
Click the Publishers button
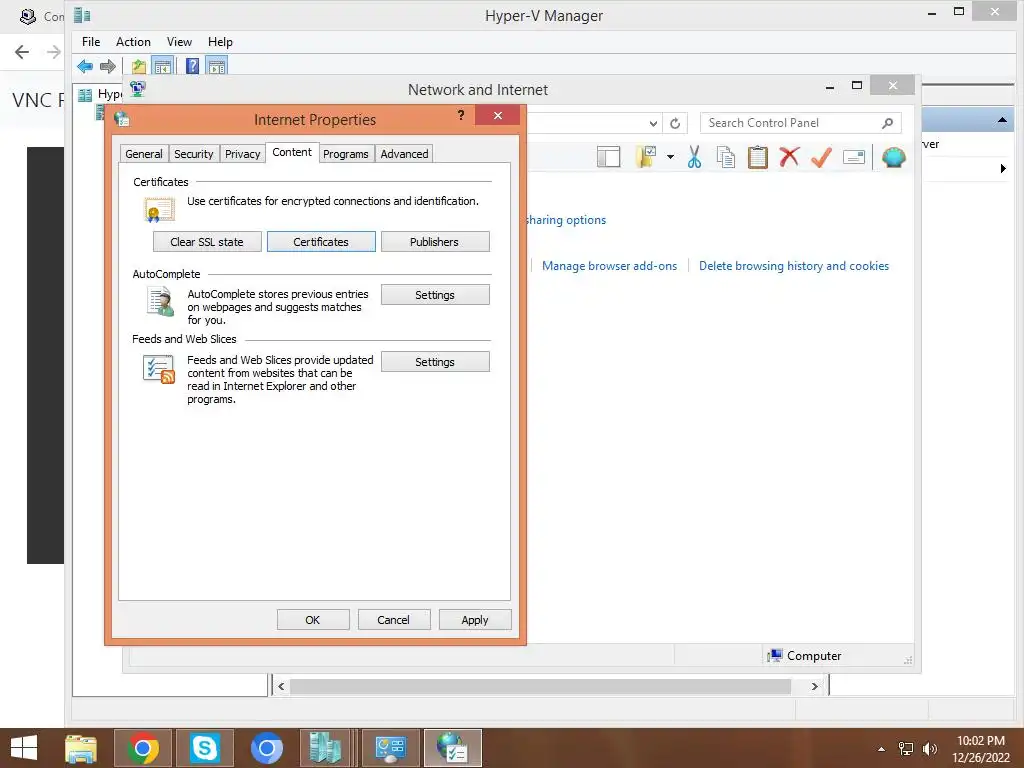(x=434, y=242)
